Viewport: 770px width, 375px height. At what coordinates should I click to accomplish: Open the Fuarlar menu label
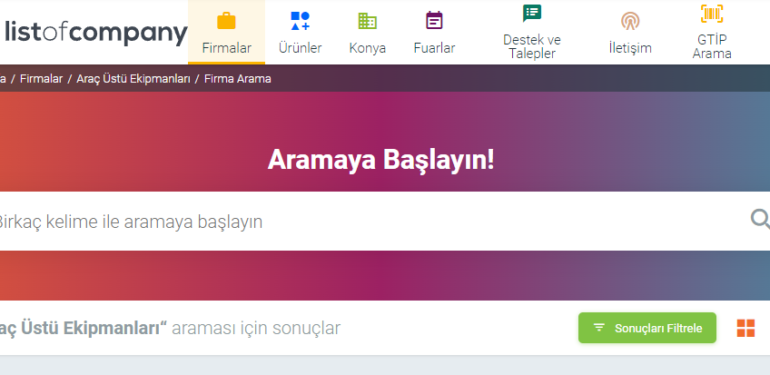[434, 48]
